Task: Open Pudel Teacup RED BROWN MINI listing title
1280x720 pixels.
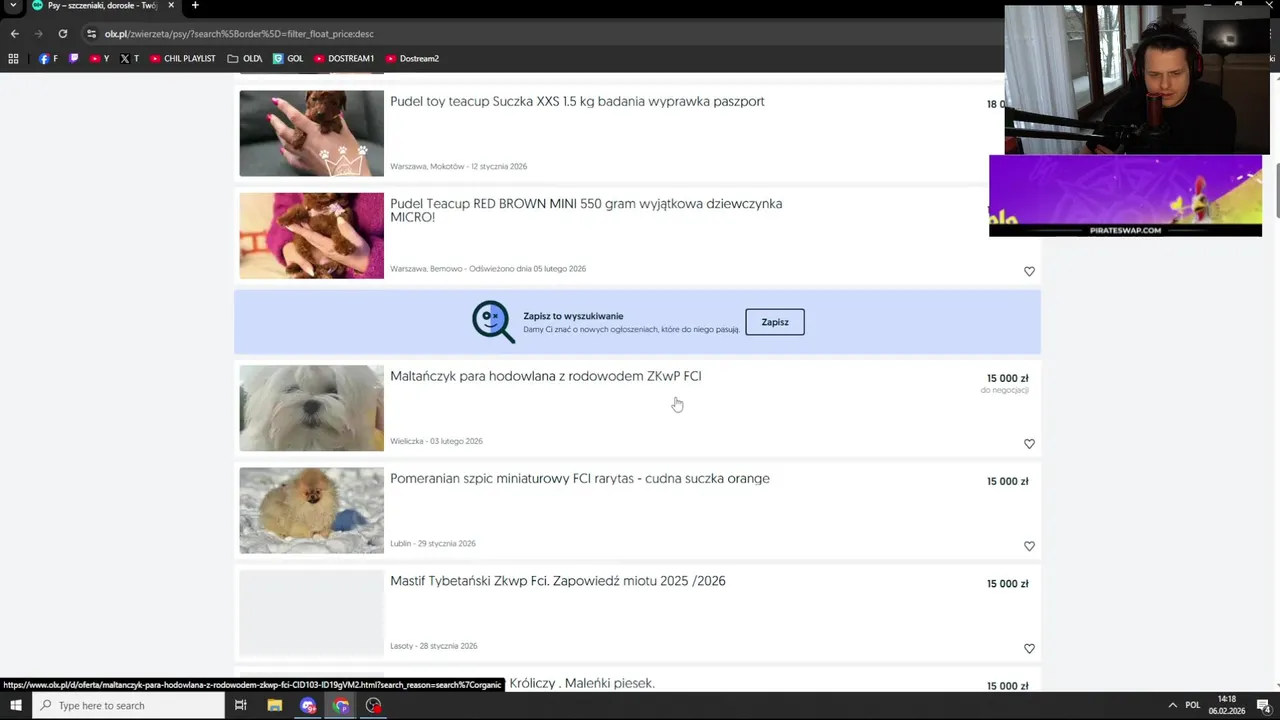Action: (x=586, y=210)
